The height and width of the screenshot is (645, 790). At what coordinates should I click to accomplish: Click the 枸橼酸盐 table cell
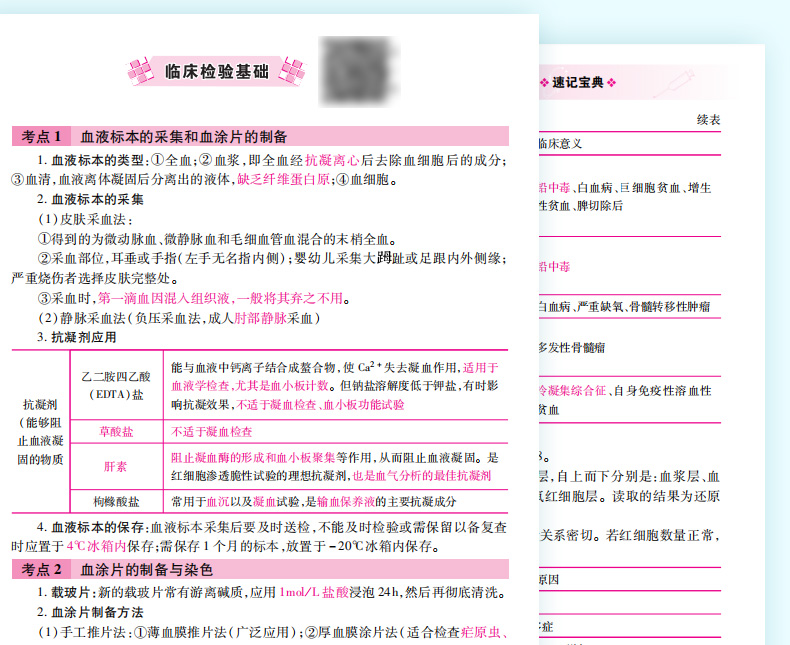[x=117, y=501]
